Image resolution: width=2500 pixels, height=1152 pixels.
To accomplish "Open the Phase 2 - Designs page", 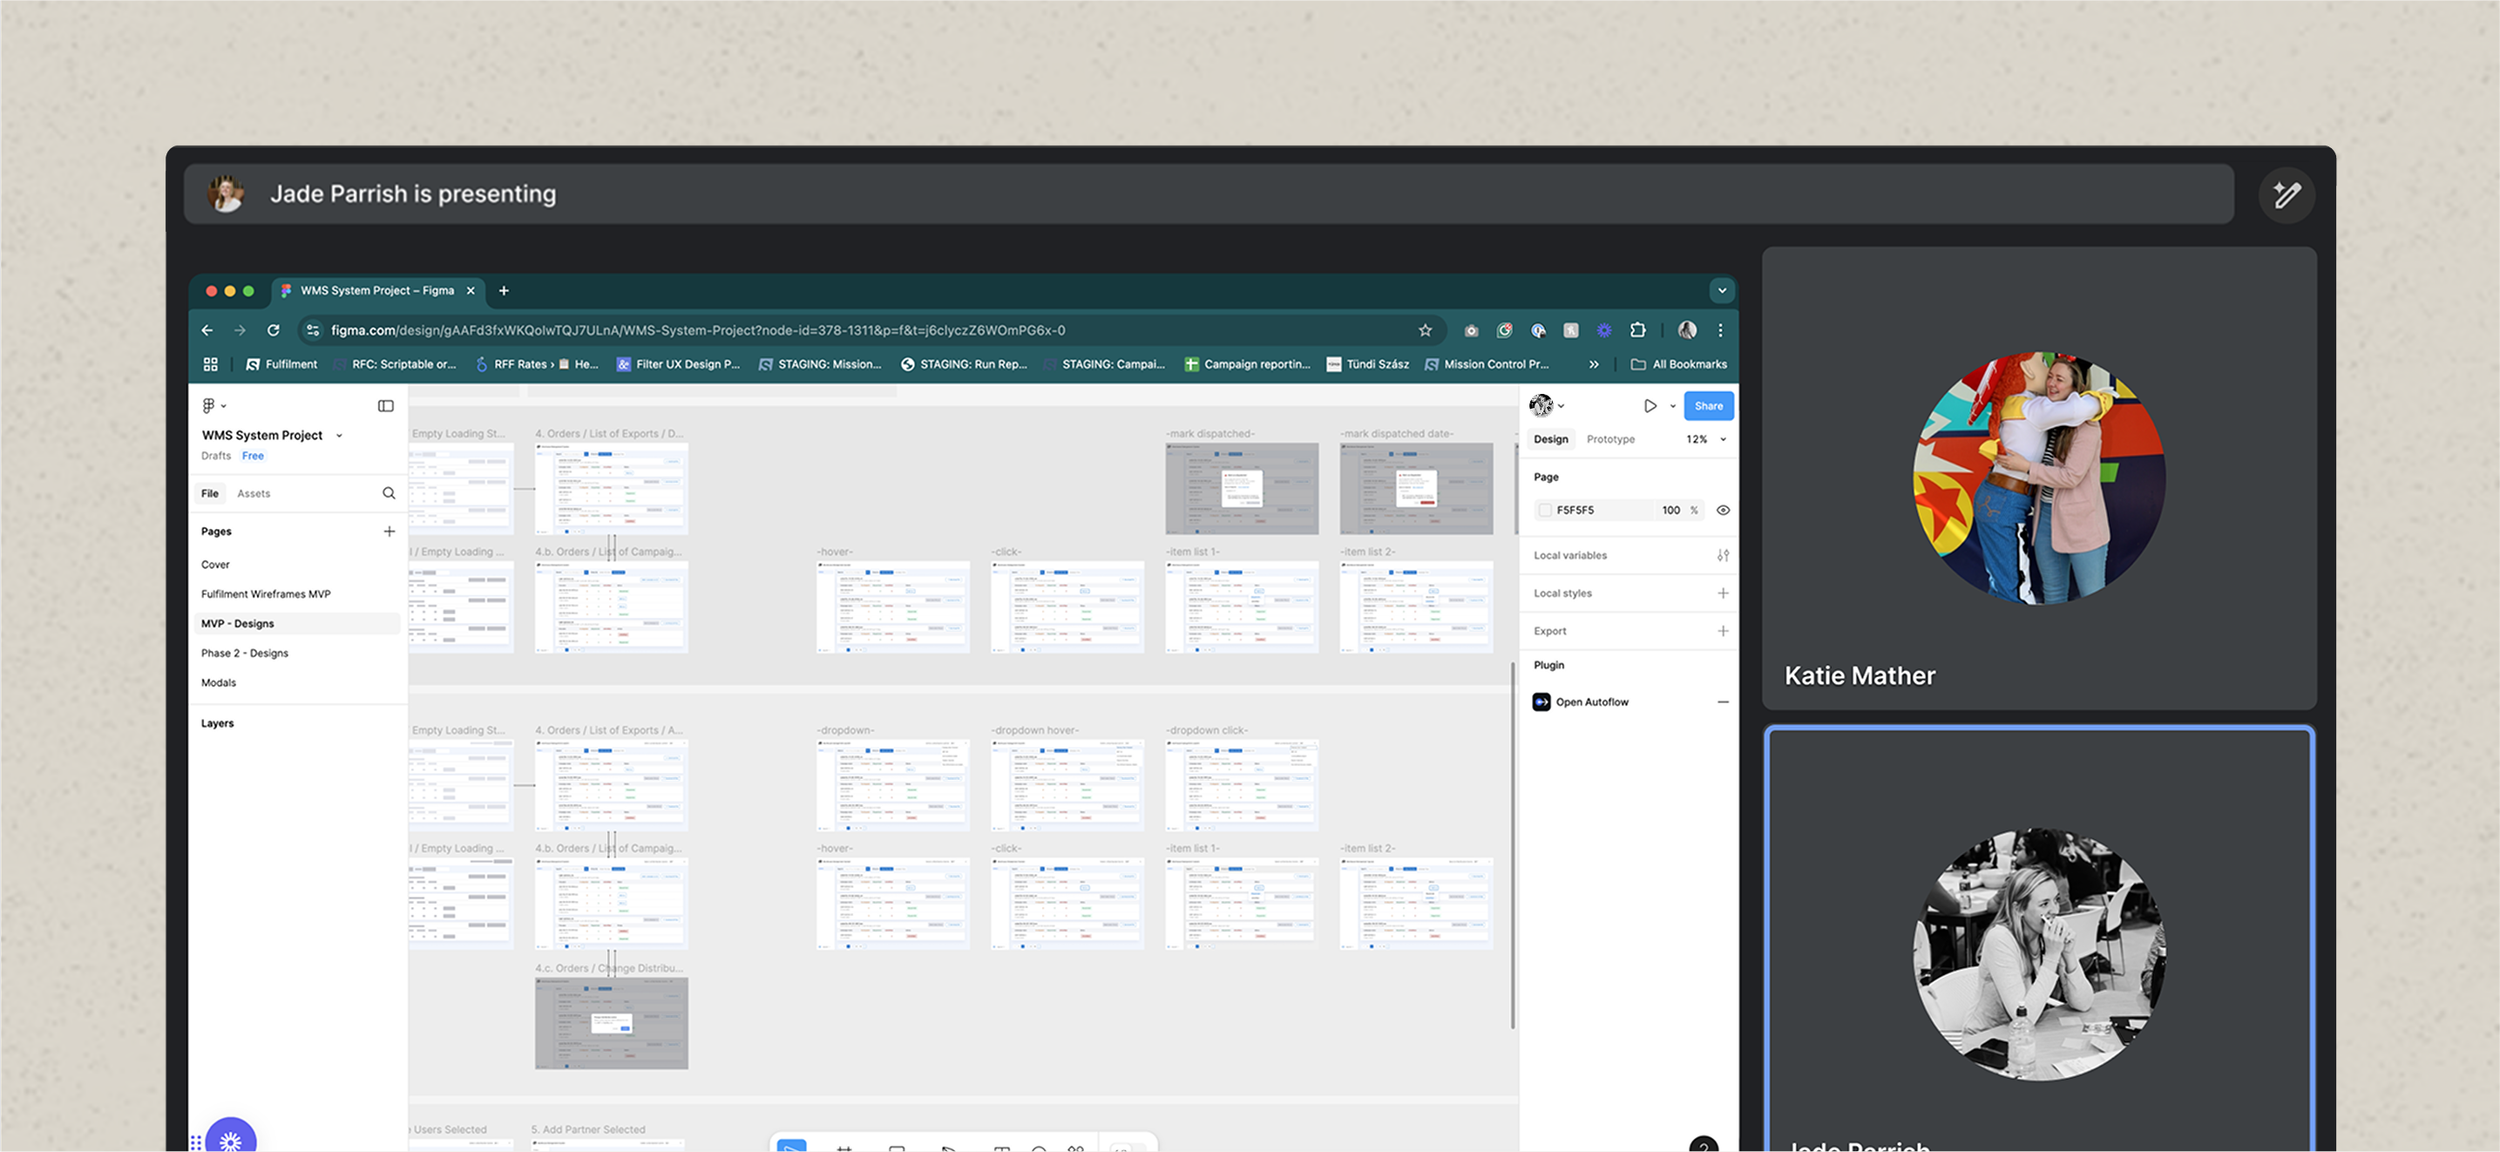I will [x=244, y=653].
